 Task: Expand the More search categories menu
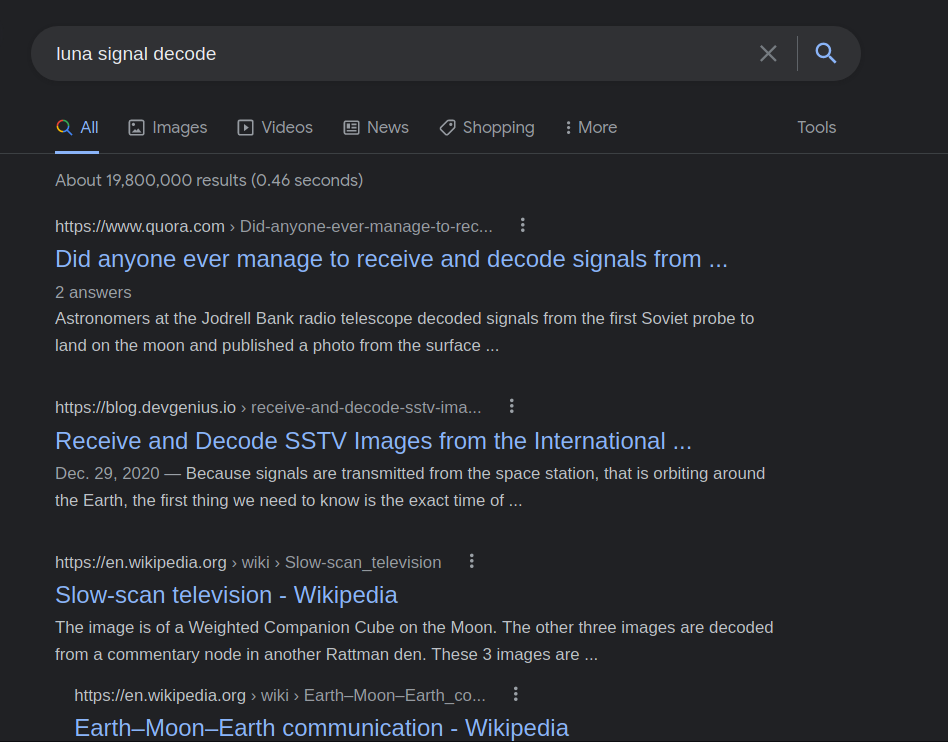[x=591, y=128]
